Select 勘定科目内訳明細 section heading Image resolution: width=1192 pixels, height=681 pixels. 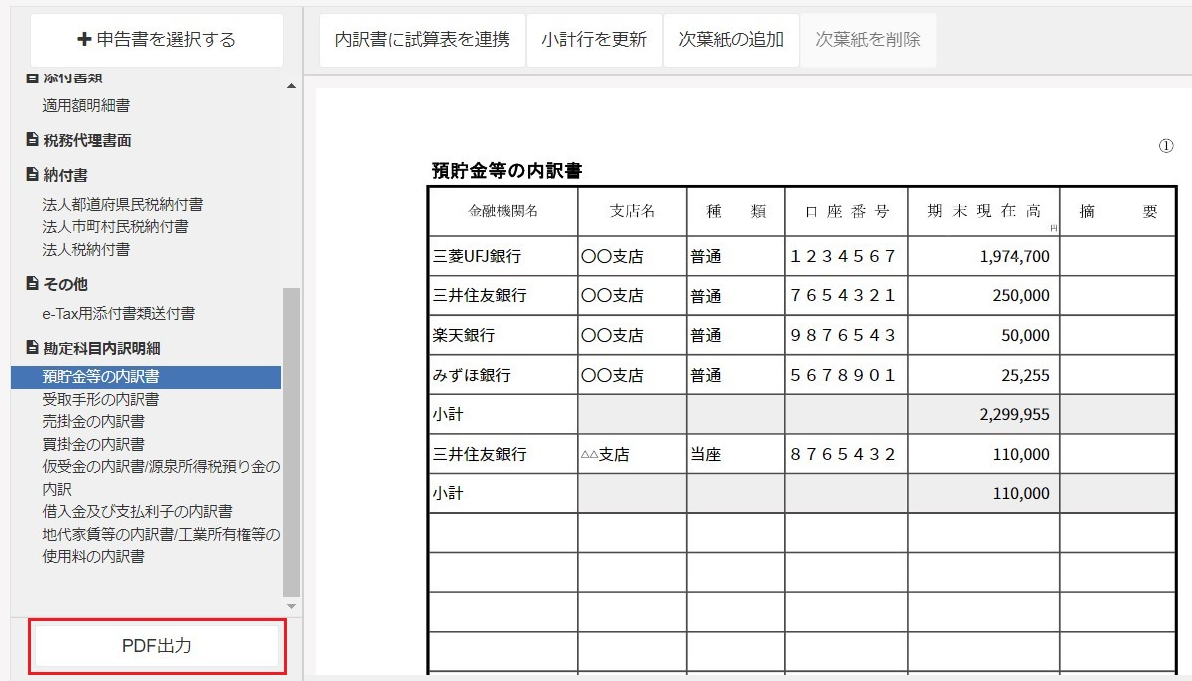click(x=102, y=349)
